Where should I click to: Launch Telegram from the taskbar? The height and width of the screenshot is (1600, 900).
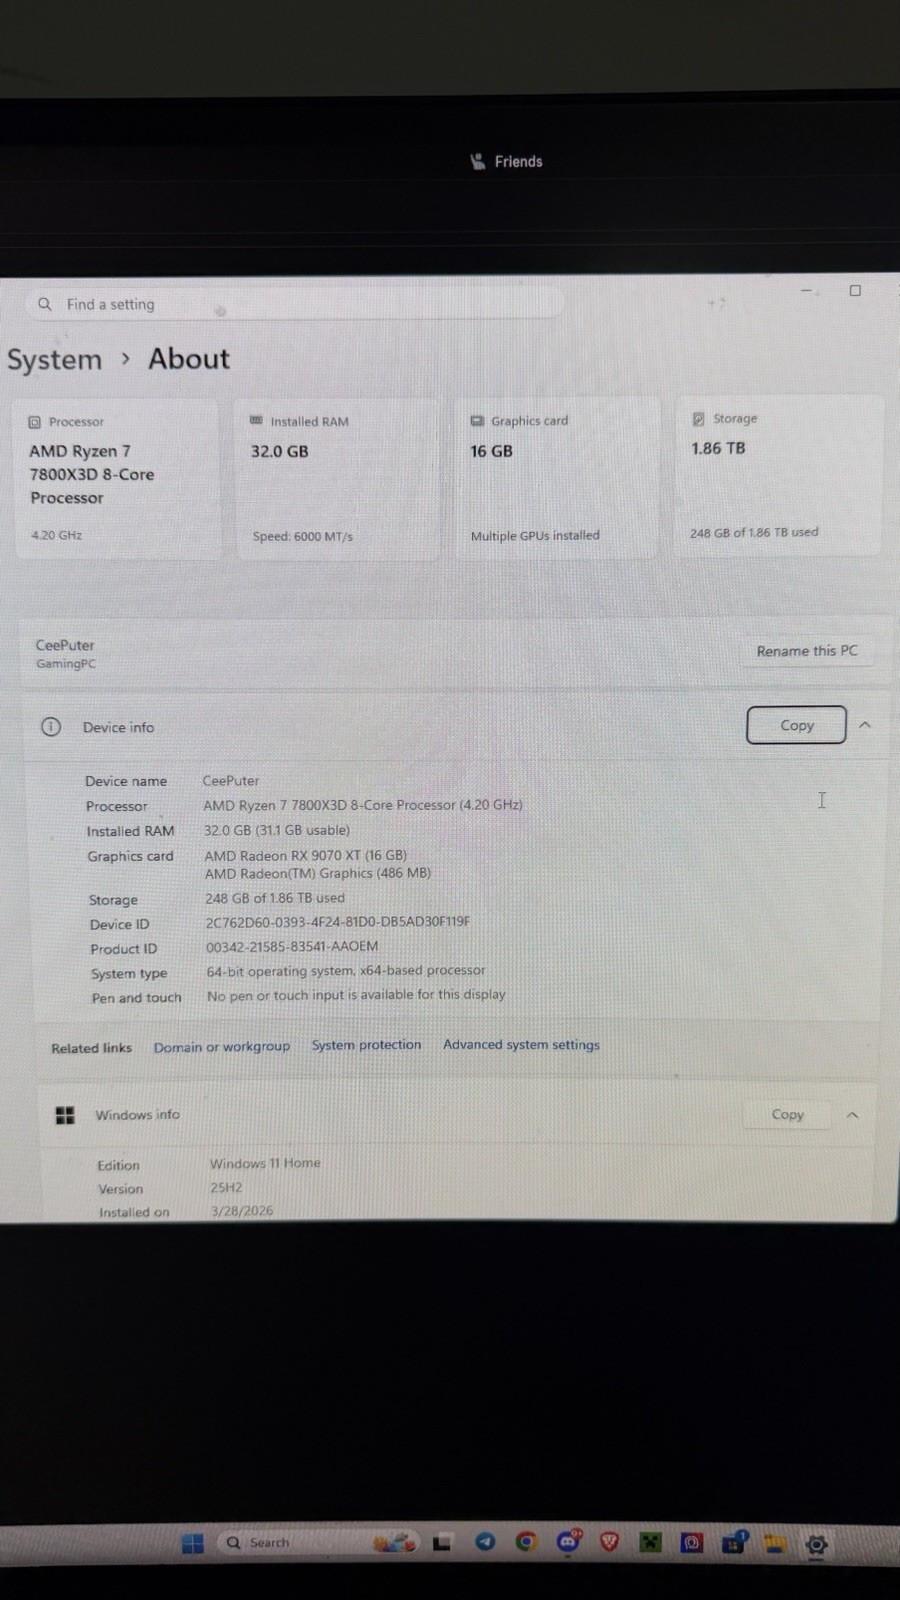click(485, 1542)
